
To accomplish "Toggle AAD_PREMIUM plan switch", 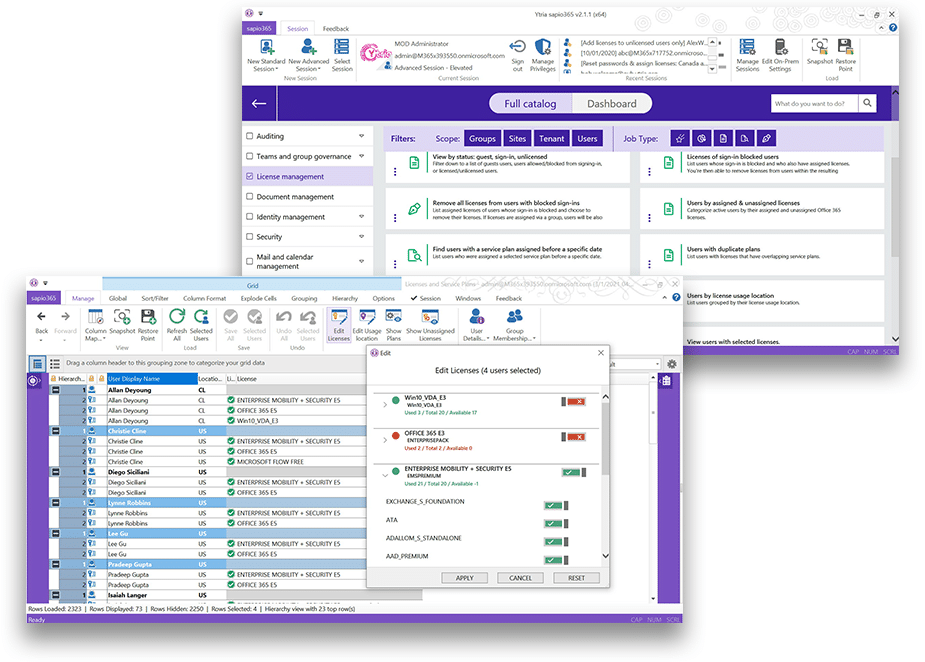I will (556, 560).
